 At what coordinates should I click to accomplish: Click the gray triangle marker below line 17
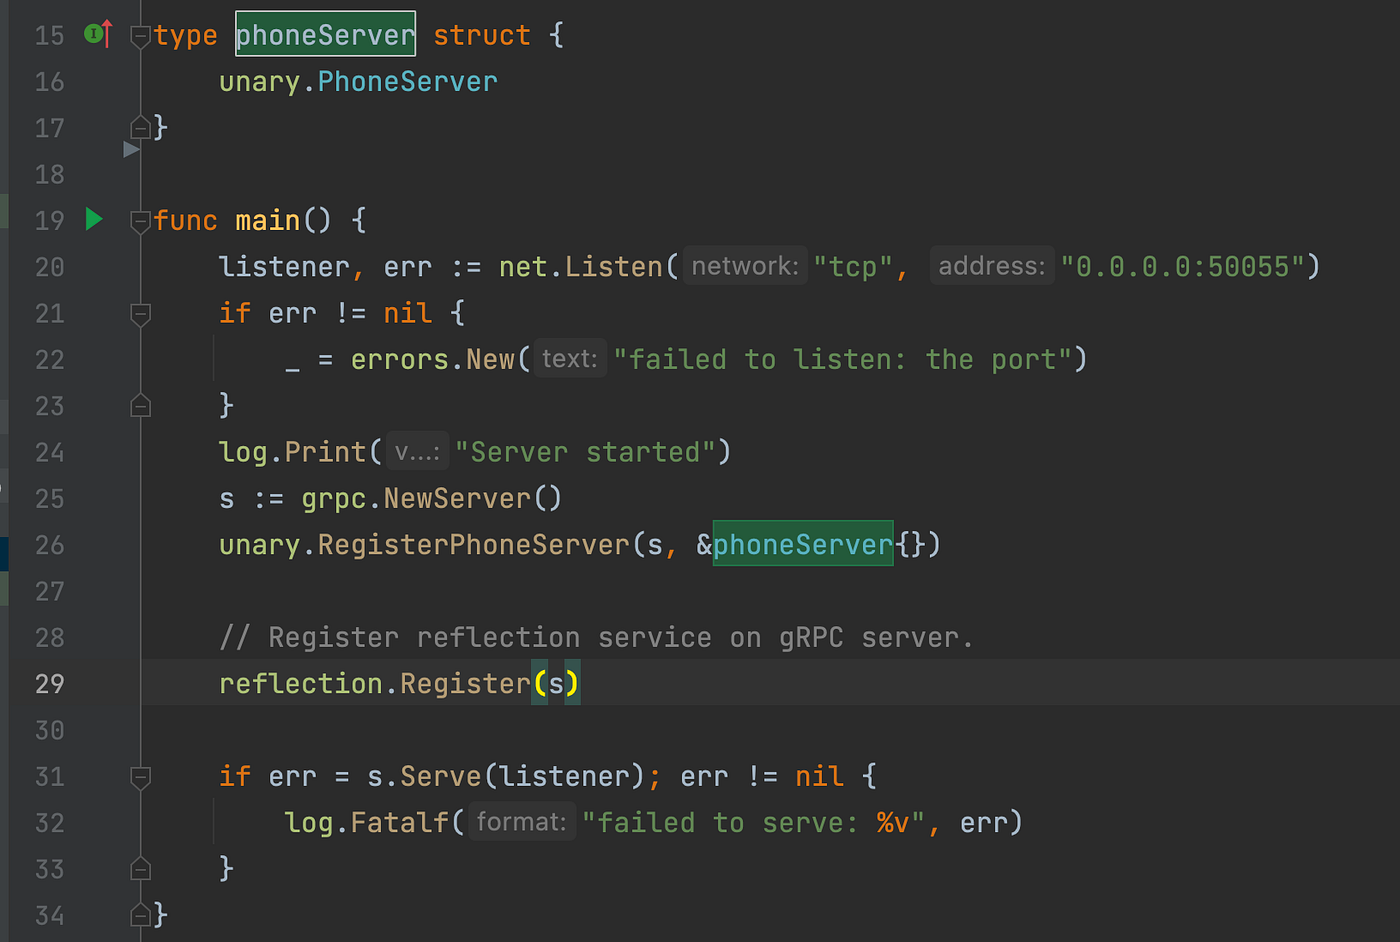(130, 150)
